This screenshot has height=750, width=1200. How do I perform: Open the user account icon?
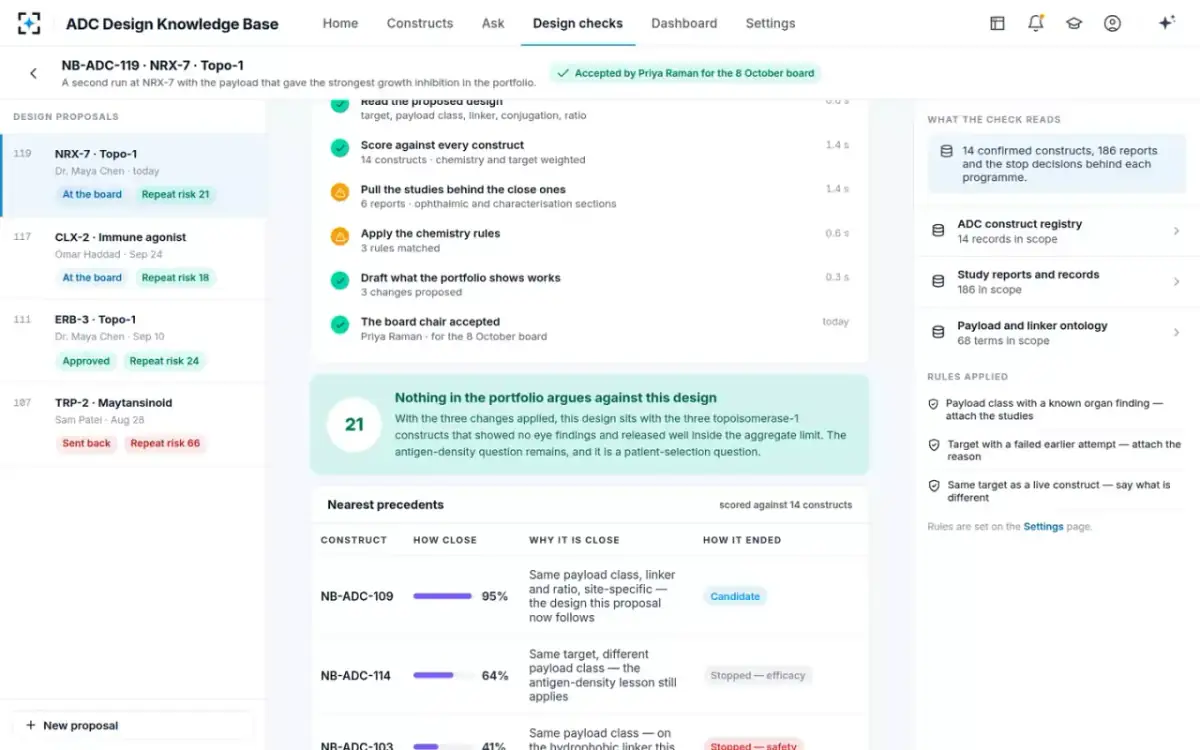pyautogui.click(x=1112, y=23)
